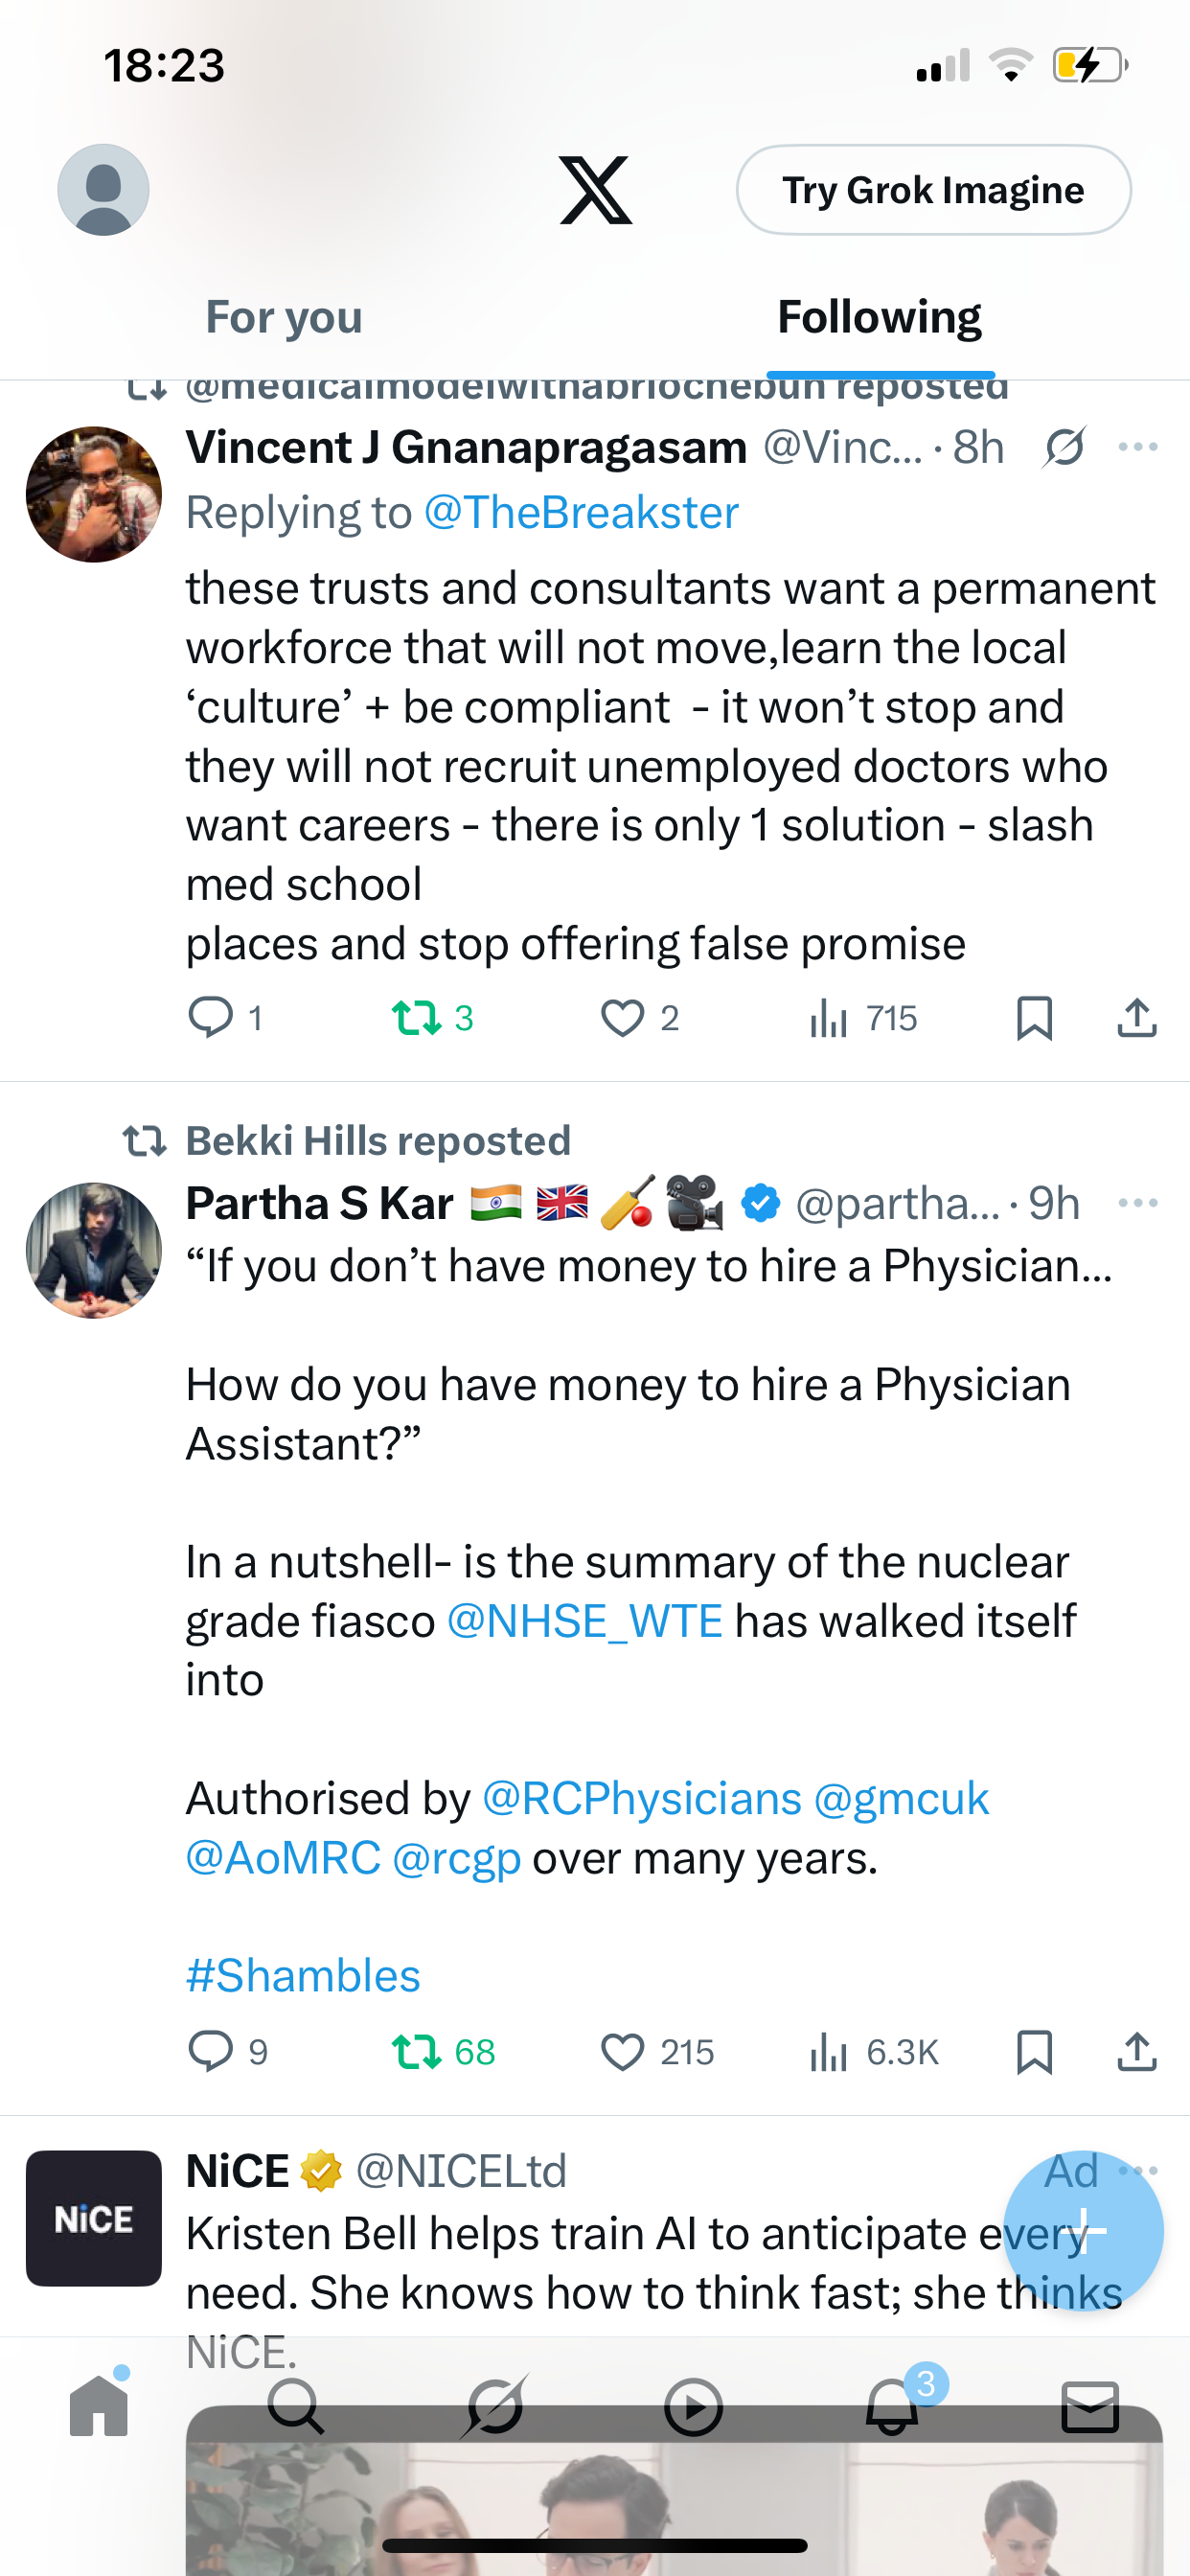
Task: Select the Following tab
Action: [879, 318]
